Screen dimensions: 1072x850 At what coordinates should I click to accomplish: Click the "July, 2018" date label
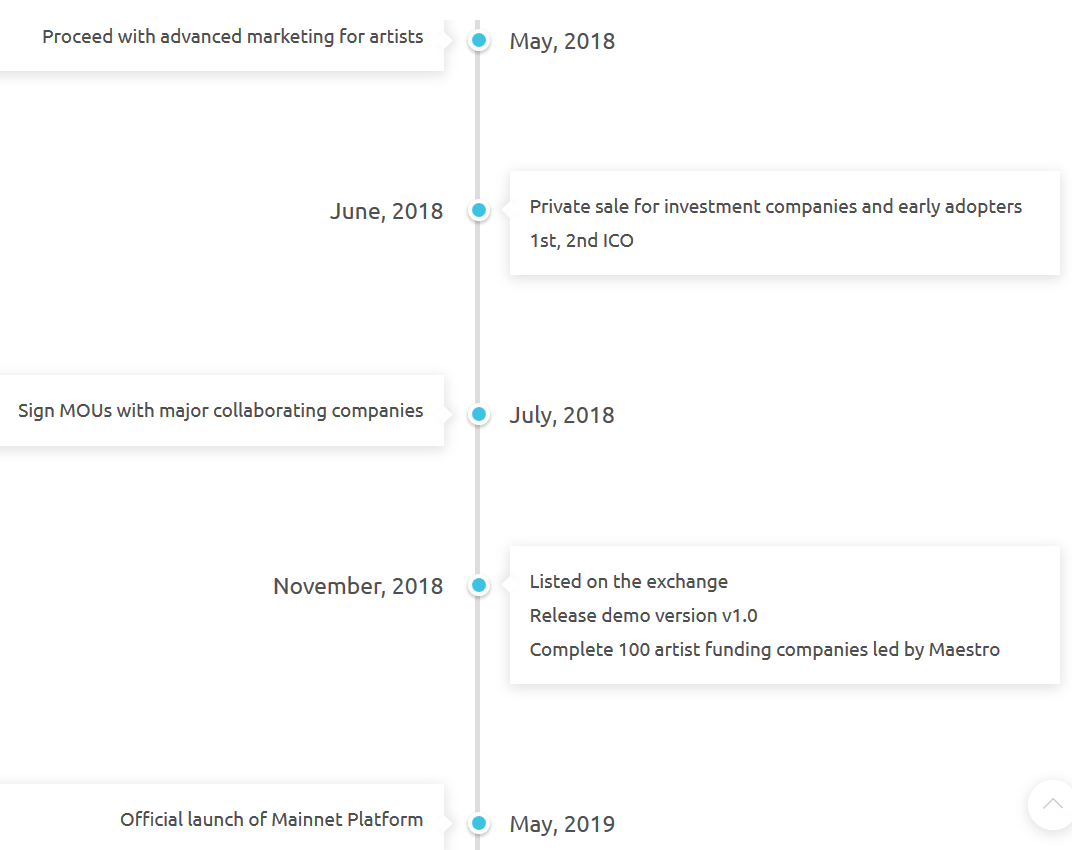[x=562, y=415]
